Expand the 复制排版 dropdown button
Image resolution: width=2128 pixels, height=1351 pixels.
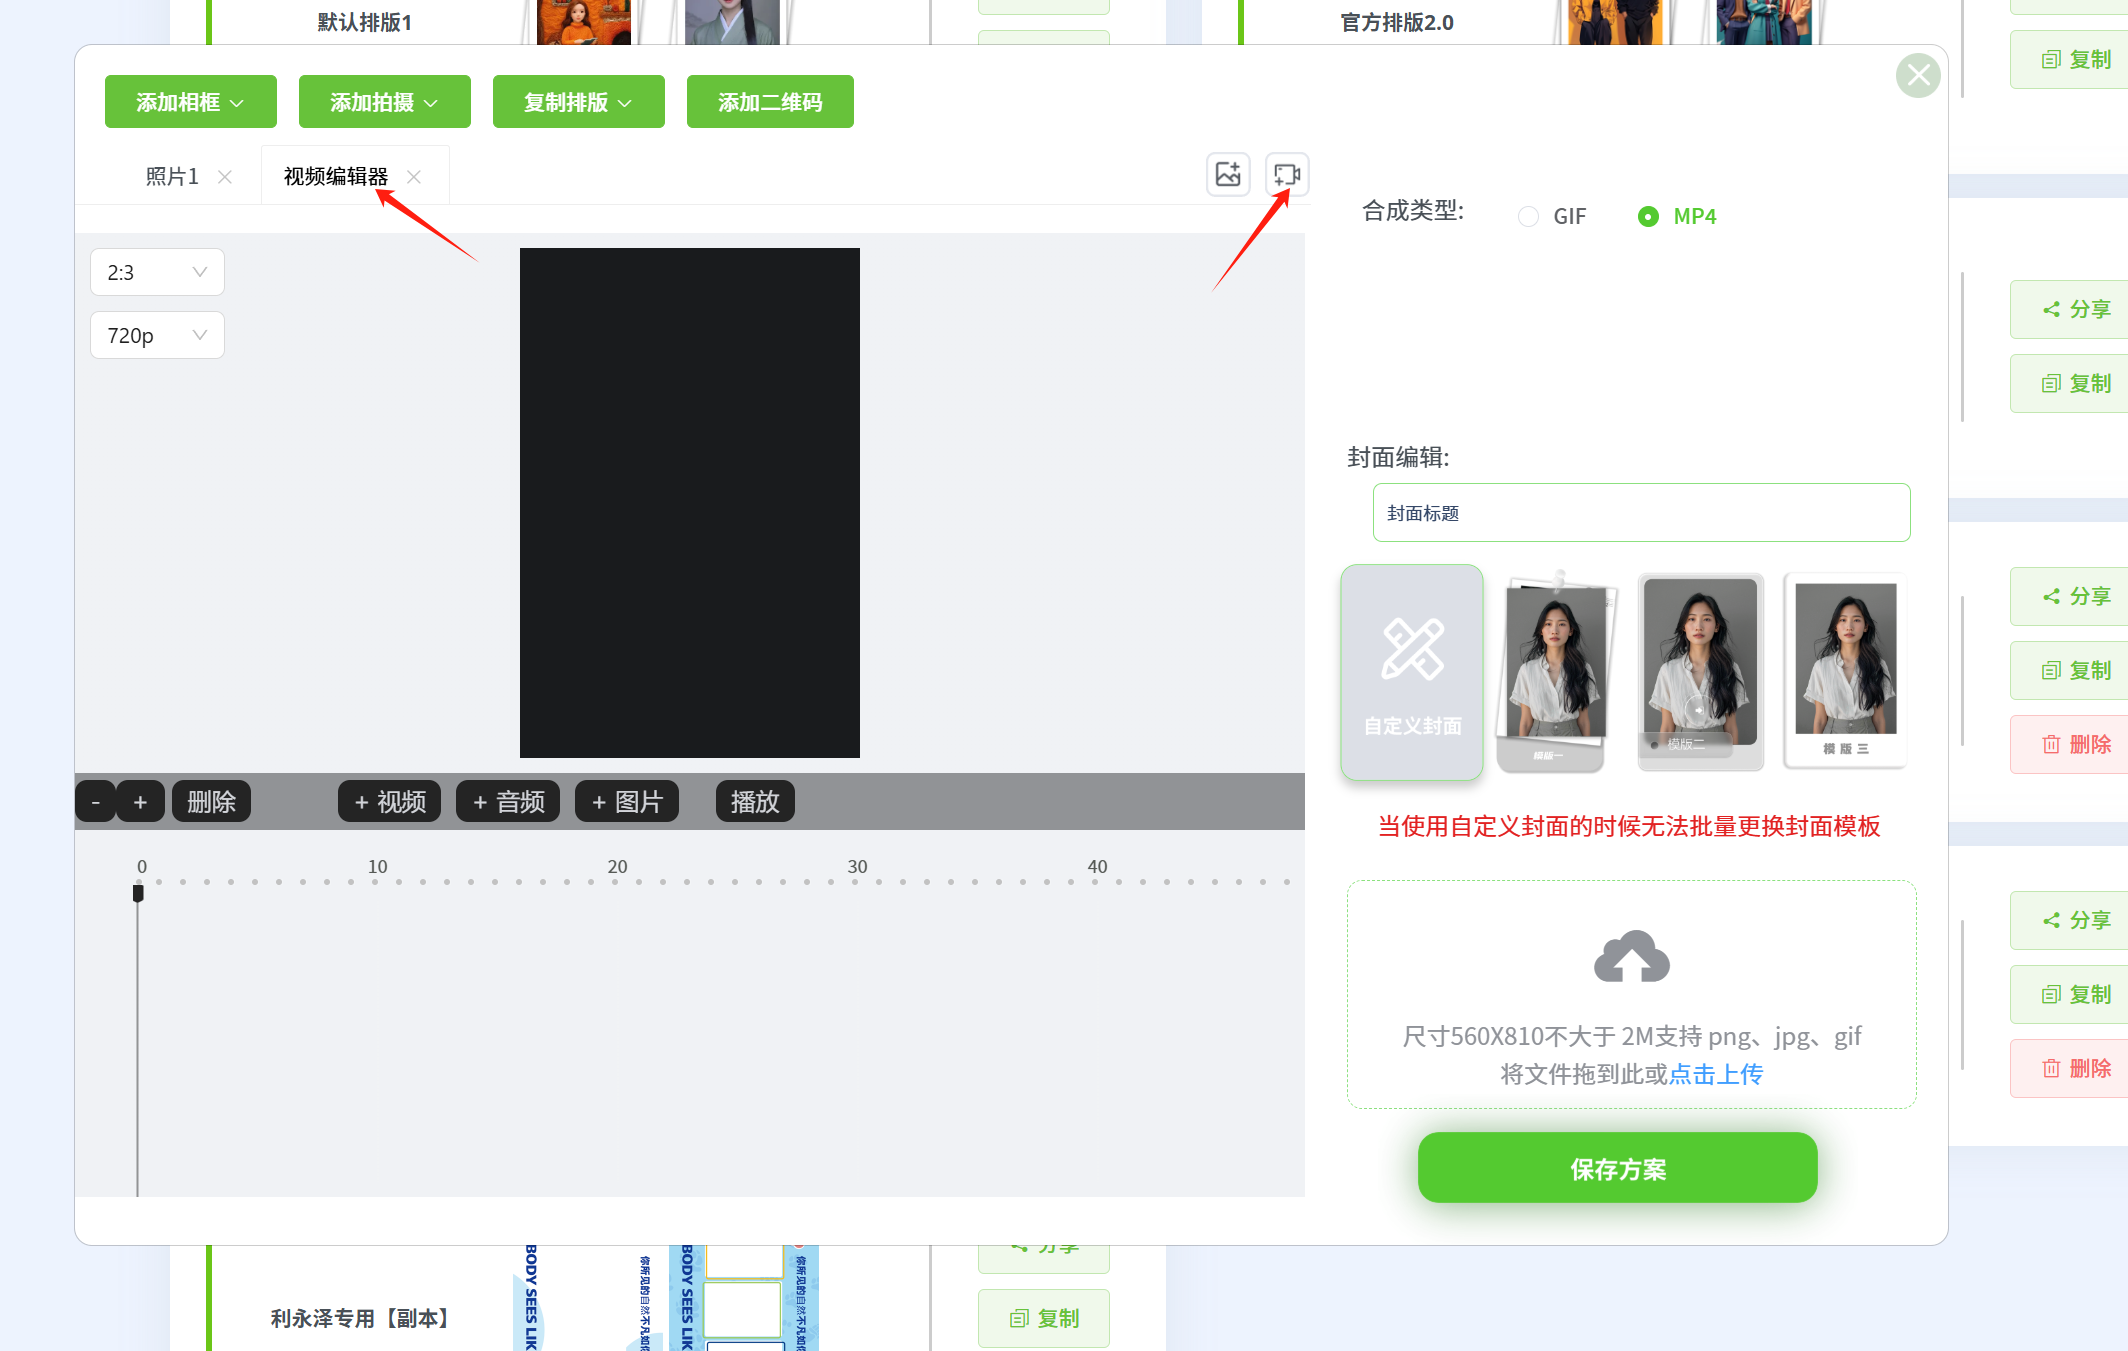(x=578, y=102)
